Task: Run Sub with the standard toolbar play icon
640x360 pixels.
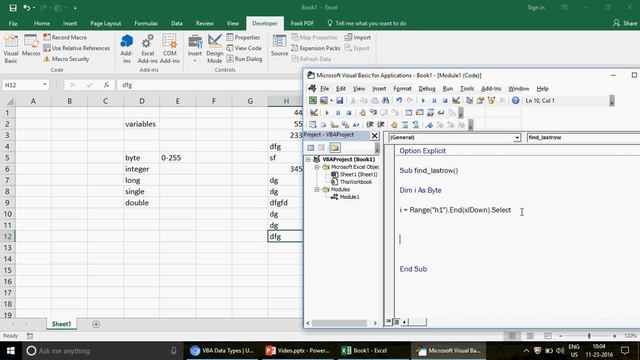Action: pos(423,100)
